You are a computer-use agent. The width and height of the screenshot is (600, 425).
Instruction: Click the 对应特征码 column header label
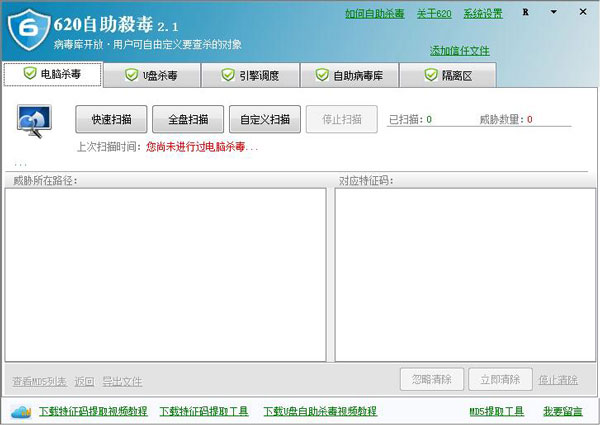[366, 181]
